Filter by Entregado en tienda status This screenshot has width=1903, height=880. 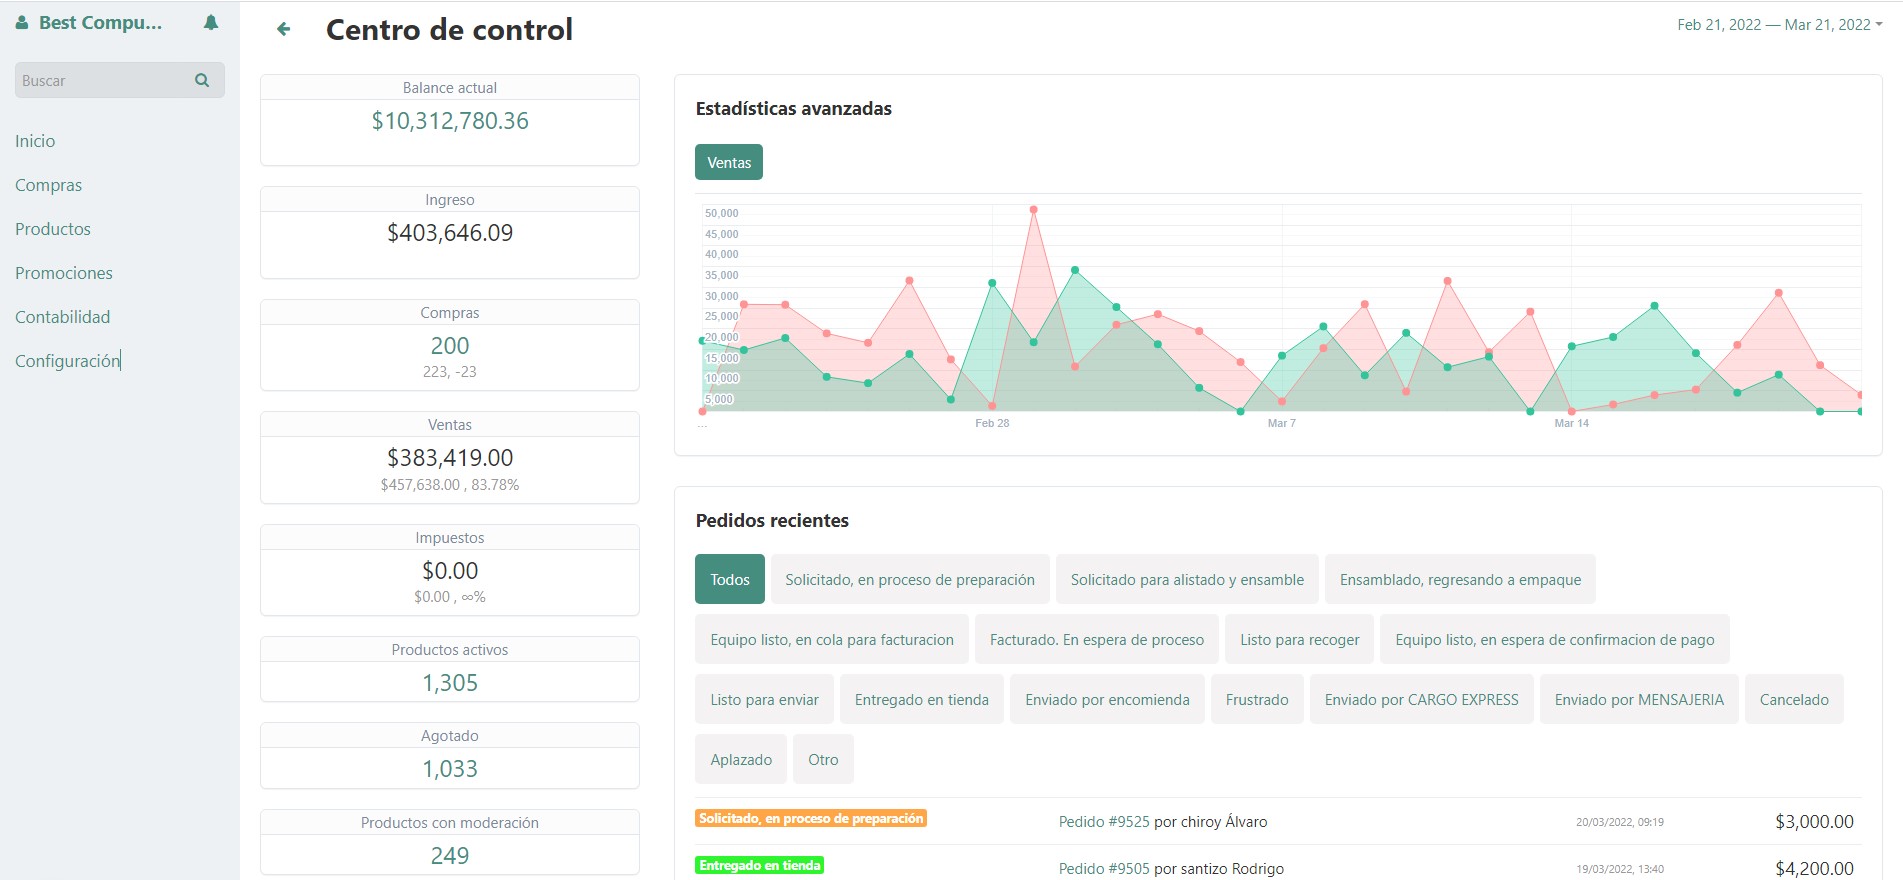(x=921, y=699)
